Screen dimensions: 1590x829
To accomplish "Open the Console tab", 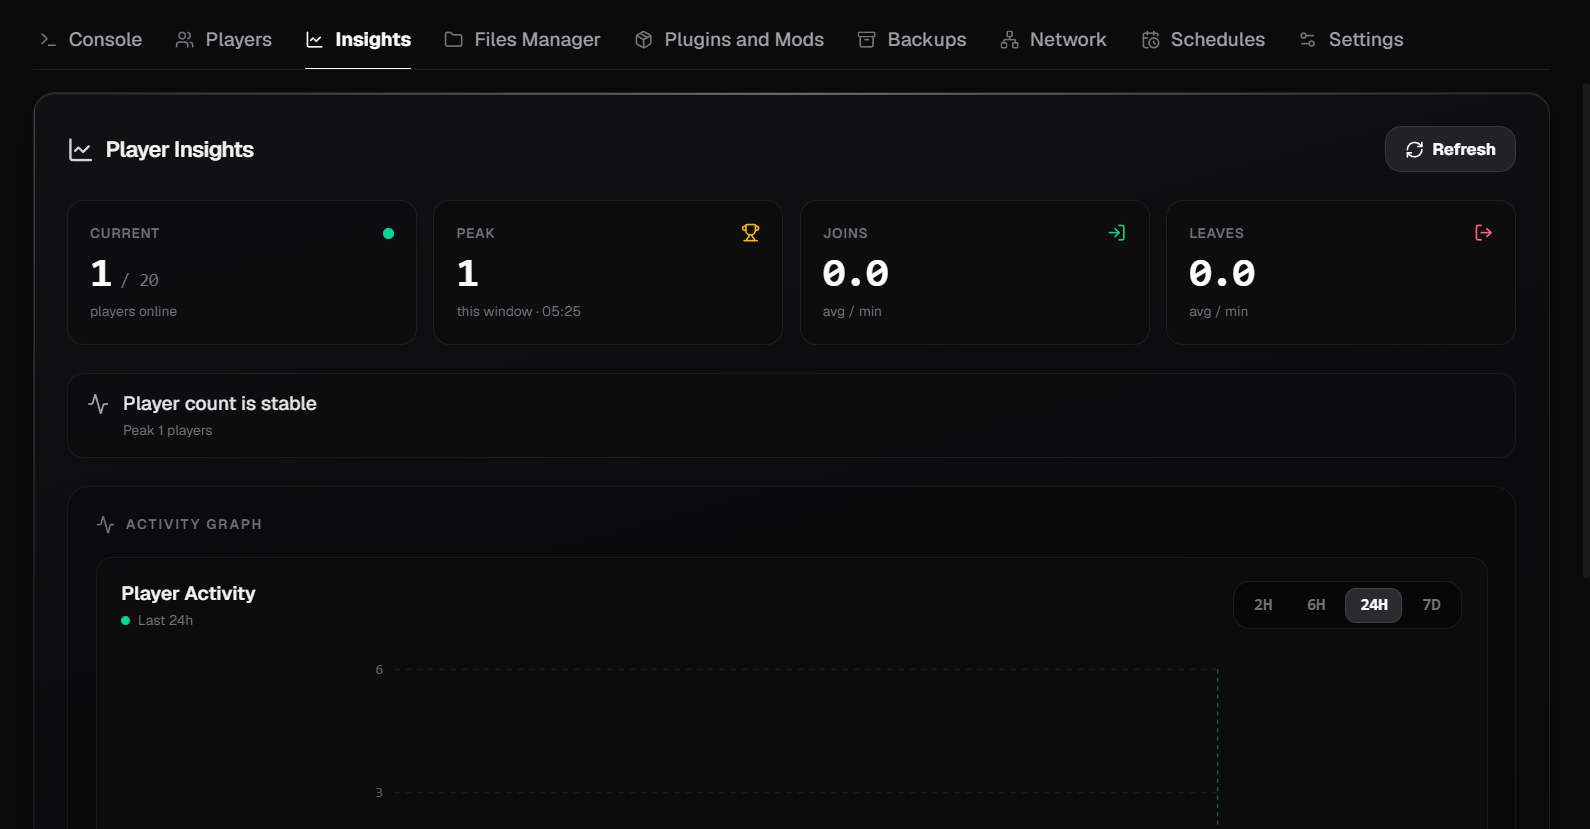I will pos(91,39).
